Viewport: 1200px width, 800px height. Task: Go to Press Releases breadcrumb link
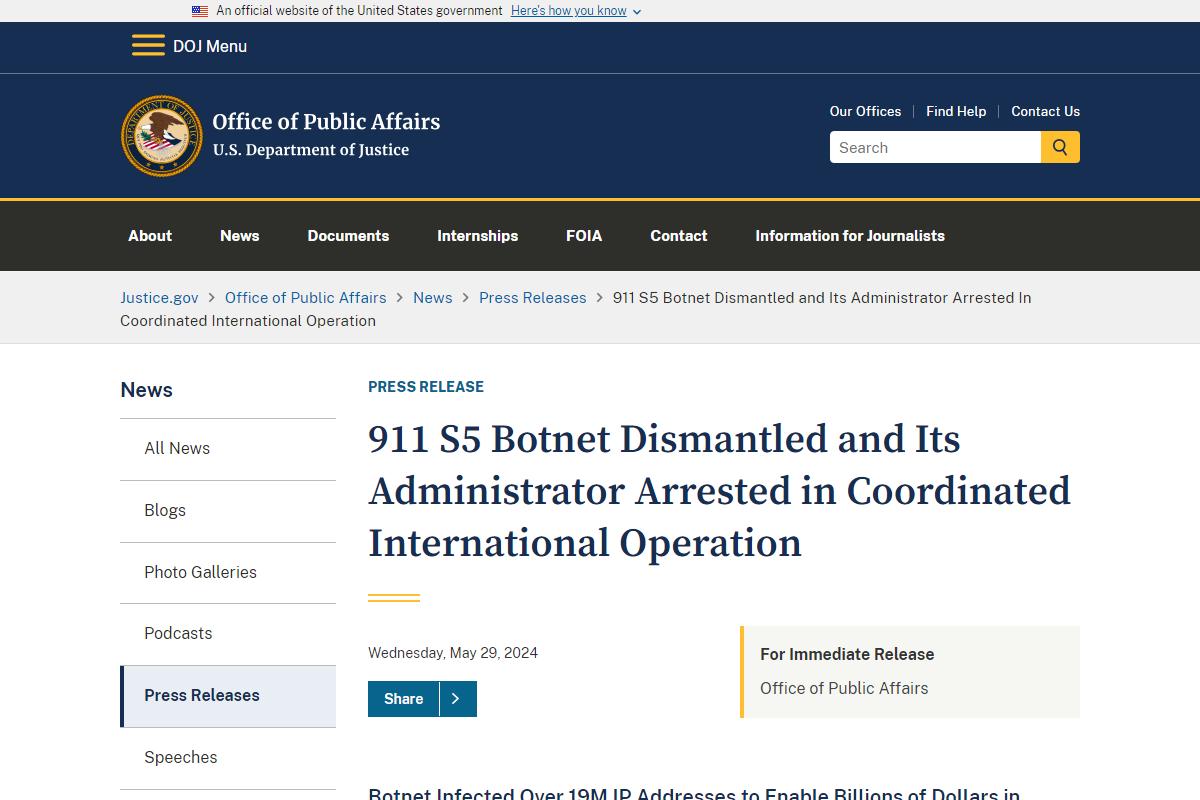532,298
